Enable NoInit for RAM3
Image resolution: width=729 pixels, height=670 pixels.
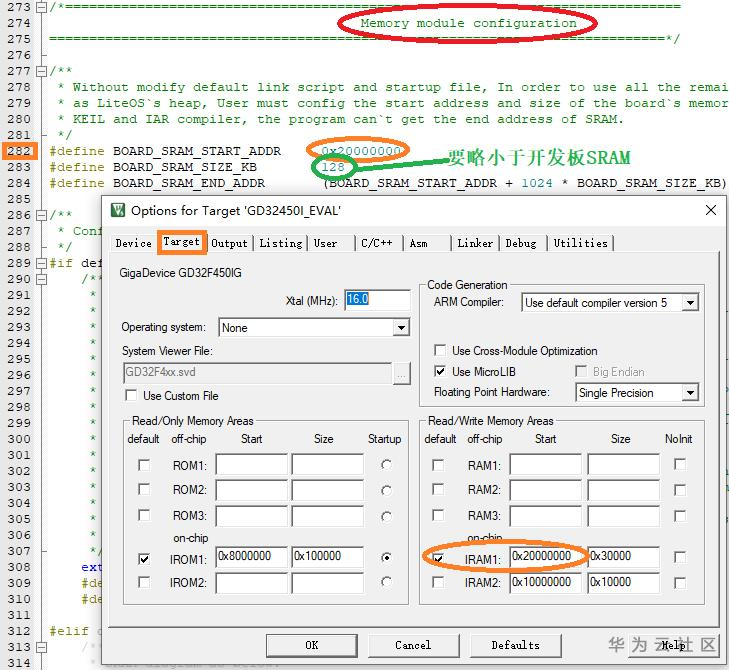[680, 516]
